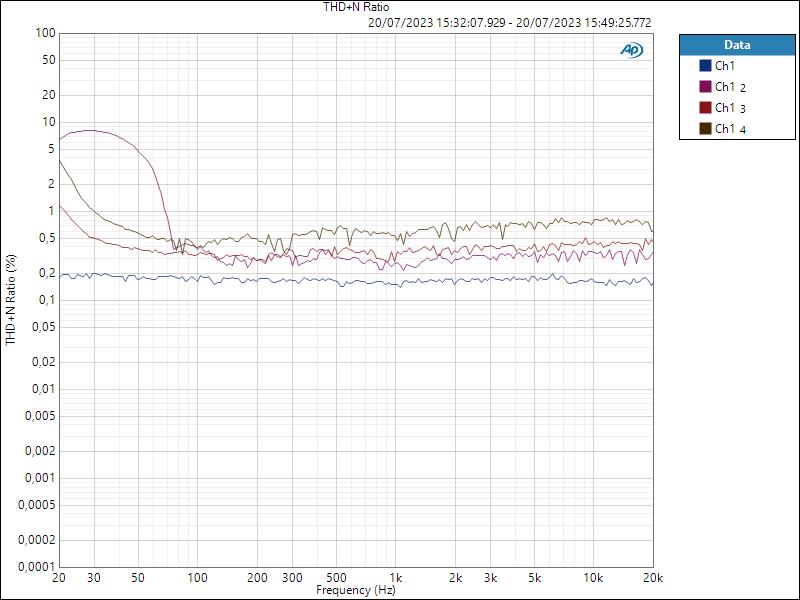Click the brown Ch1 4 legend swatch
The width and height of the screenshot is (800, 600).
point(705,129)
